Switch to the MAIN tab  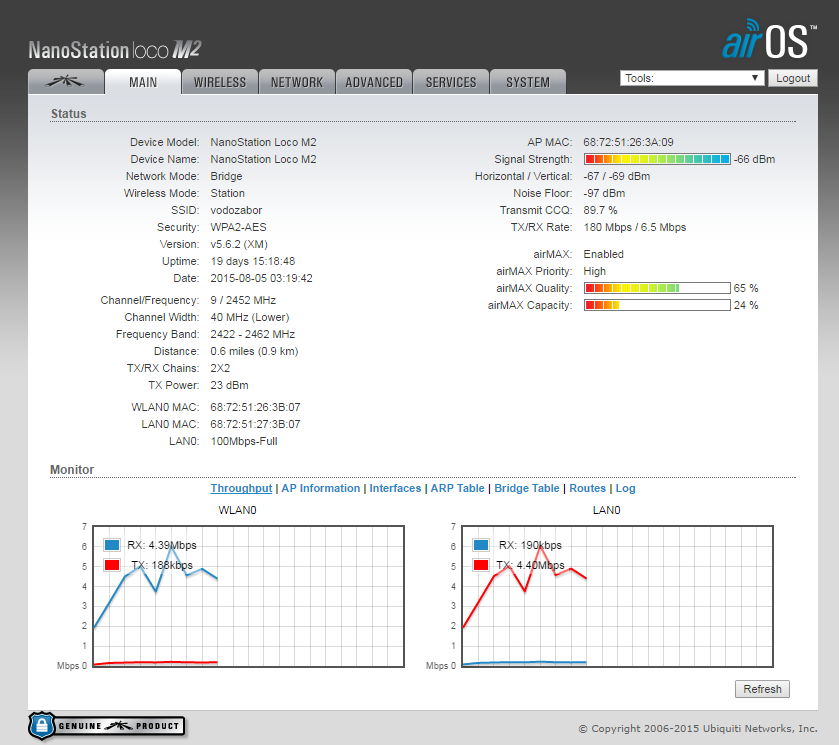tap(143, 82)
